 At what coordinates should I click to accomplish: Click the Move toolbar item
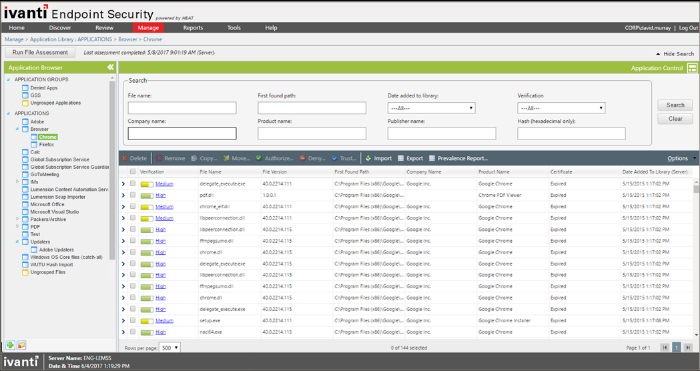(237, 158)
